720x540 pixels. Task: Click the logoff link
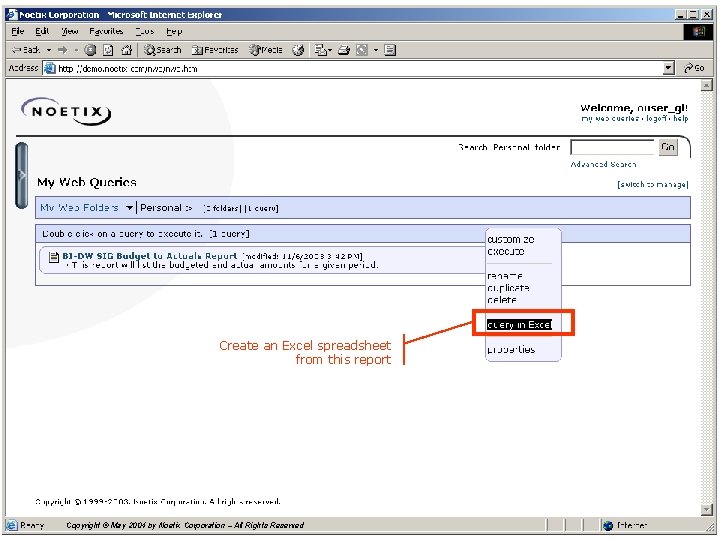(656, 118)
